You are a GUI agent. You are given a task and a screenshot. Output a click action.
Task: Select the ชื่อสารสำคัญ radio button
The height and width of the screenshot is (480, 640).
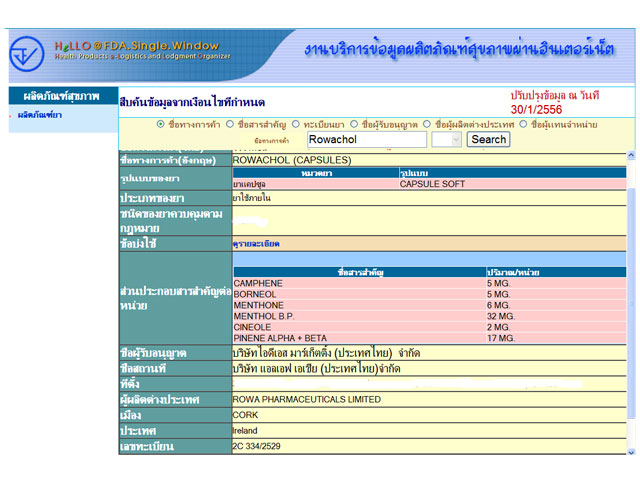[x=230, y=124]
